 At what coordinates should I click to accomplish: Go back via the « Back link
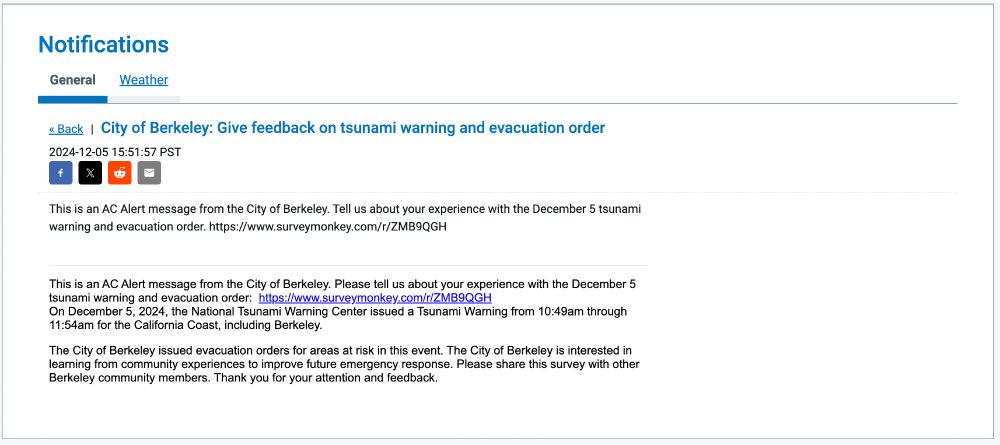66,129
